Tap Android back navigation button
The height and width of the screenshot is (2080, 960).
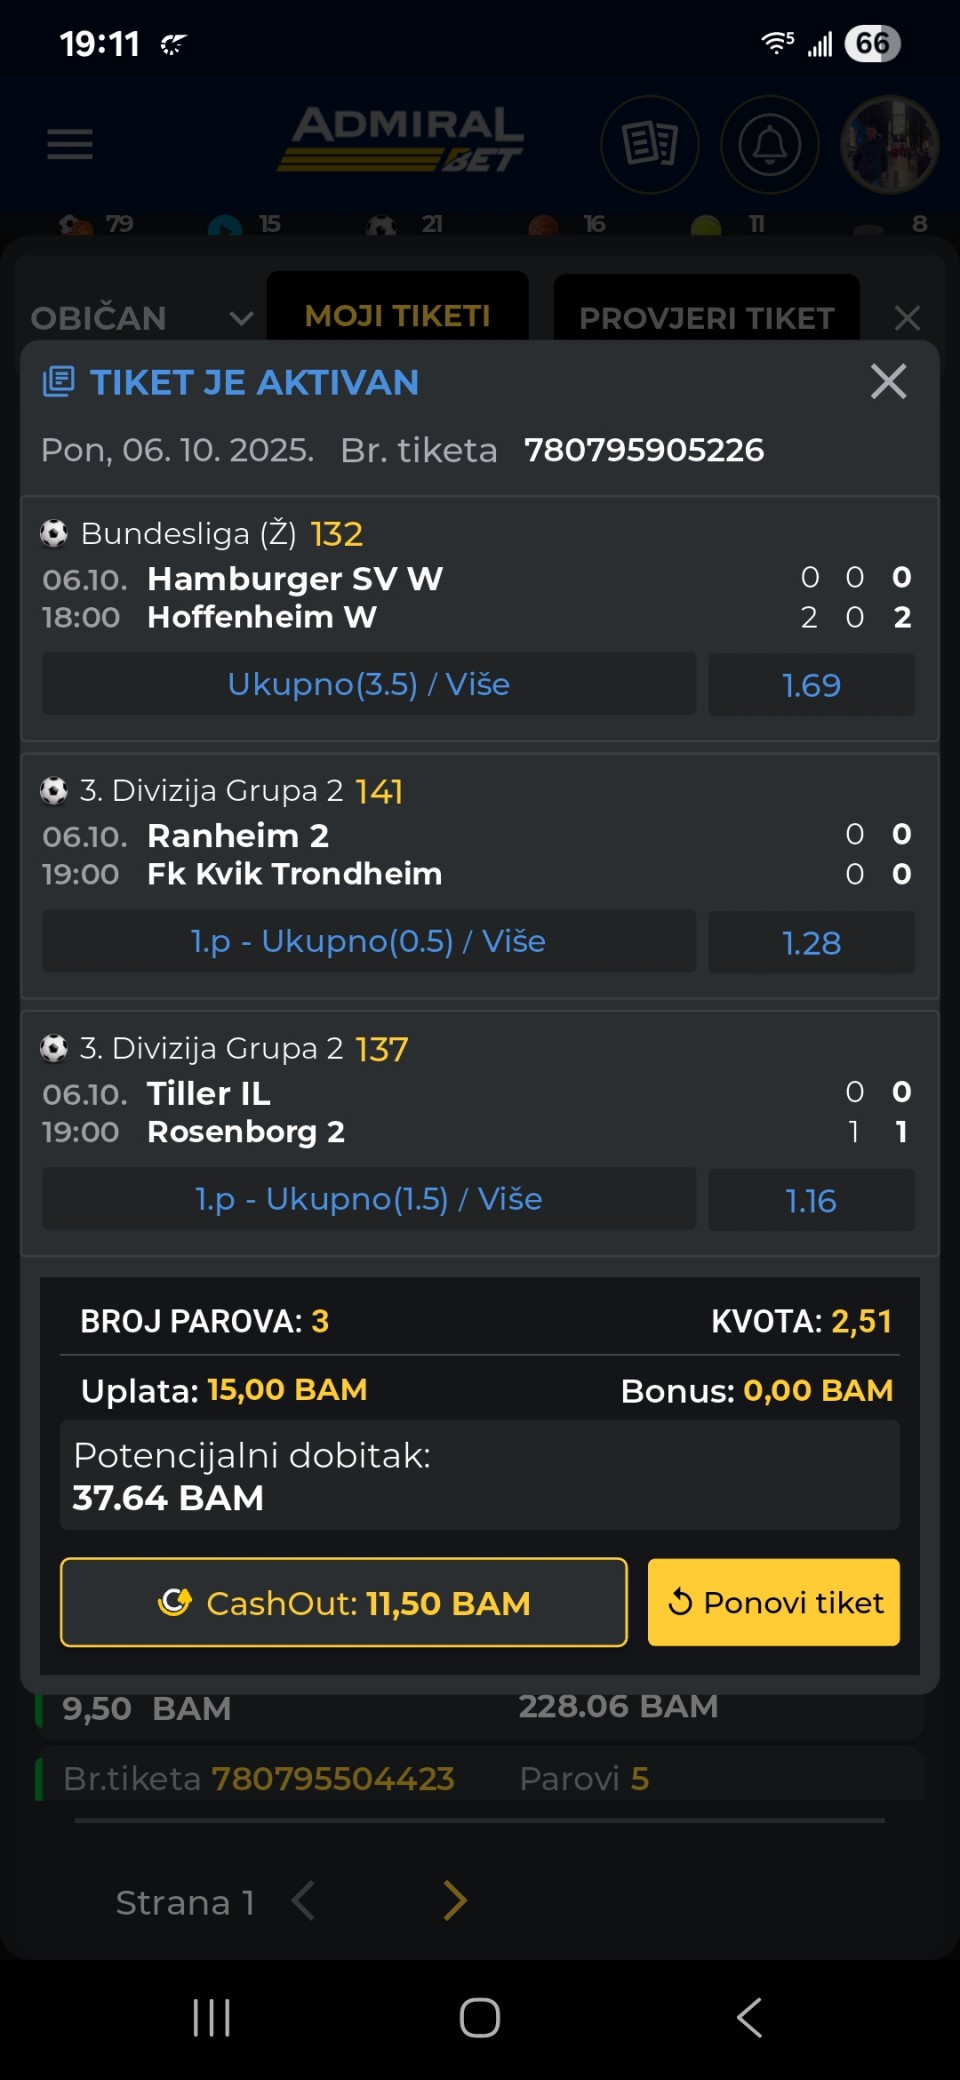(749, 2017)
